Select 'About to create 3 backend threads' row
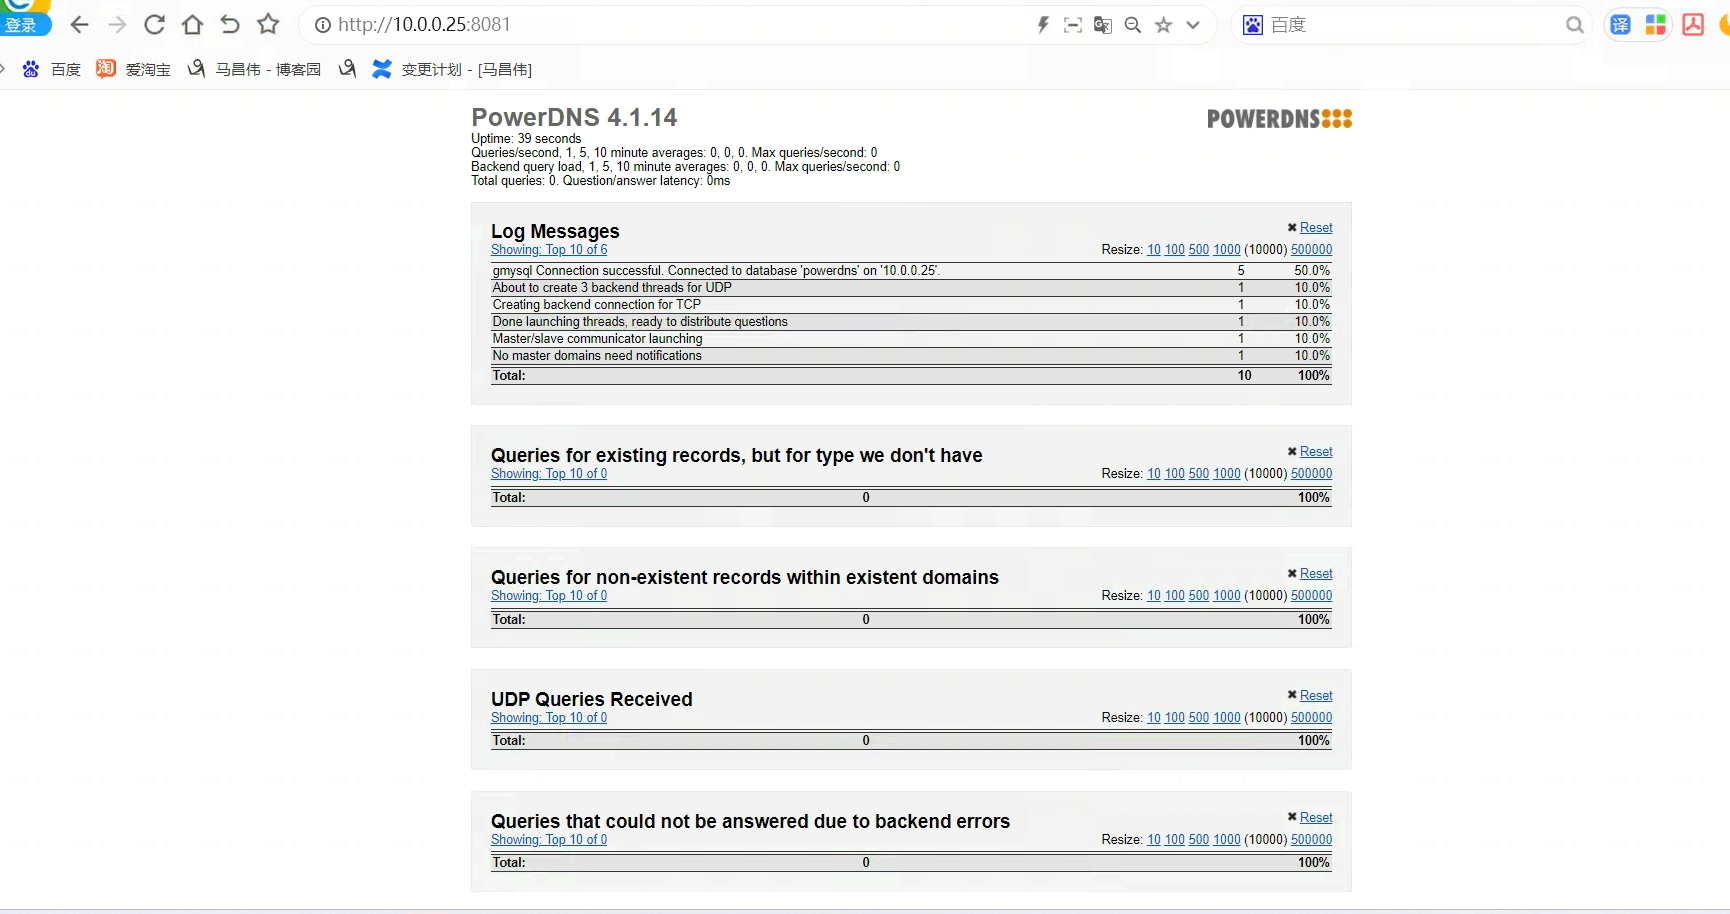Screen dimensions: 1730x914 tap(911, 288)
